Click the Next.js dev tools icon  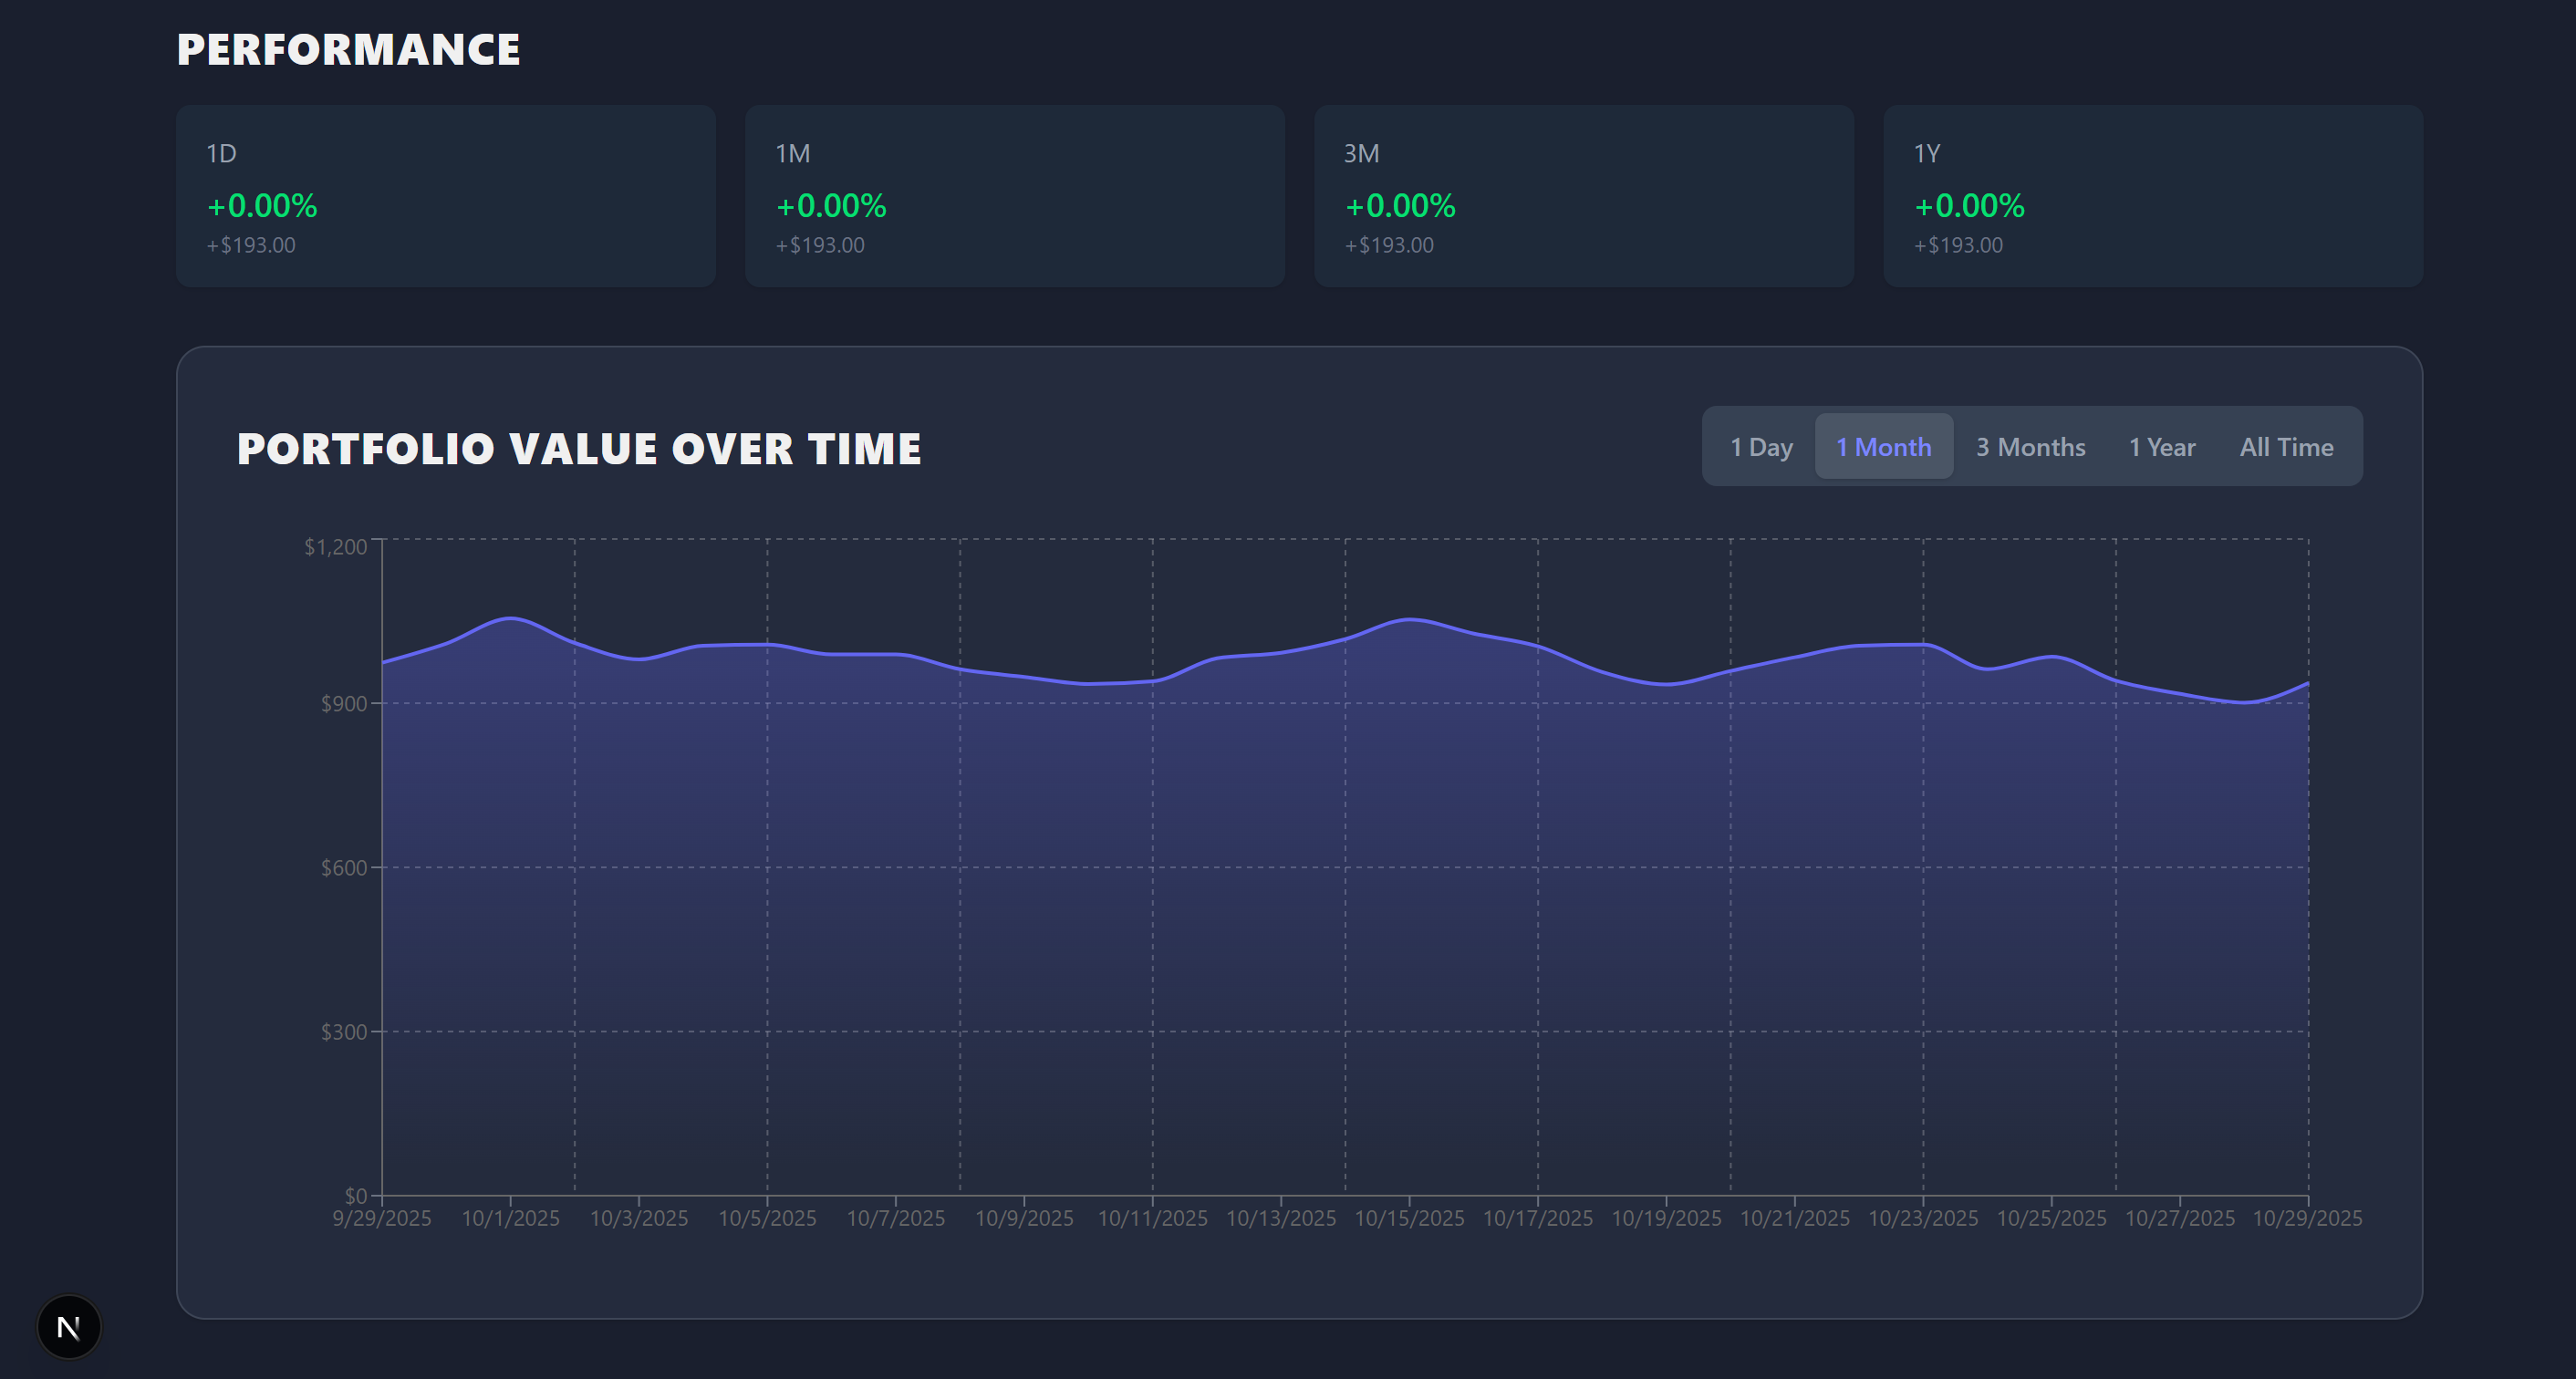click(68, 1327)
